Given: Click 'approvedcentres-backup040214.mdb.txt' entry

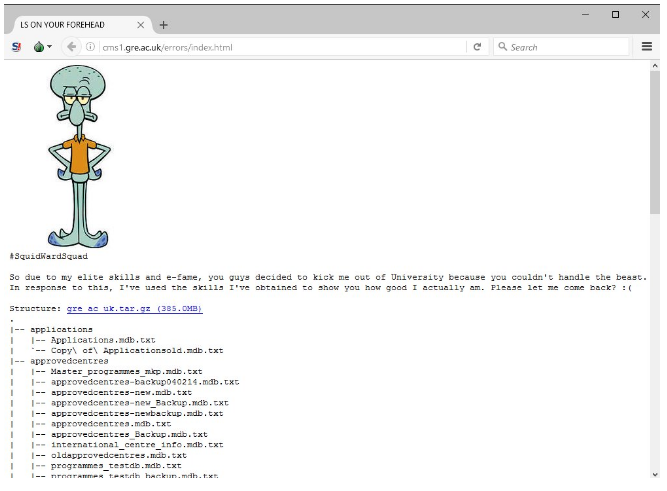Looking at the screenshot, I should 145,382.
